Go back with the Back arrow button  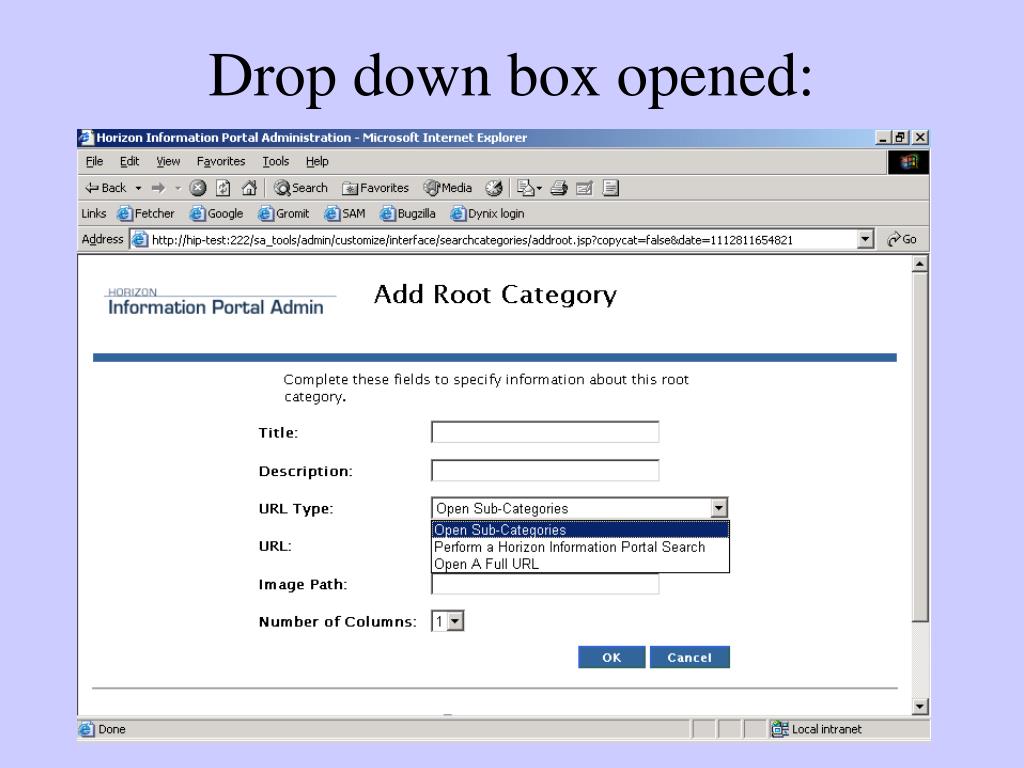pos(104,188)
